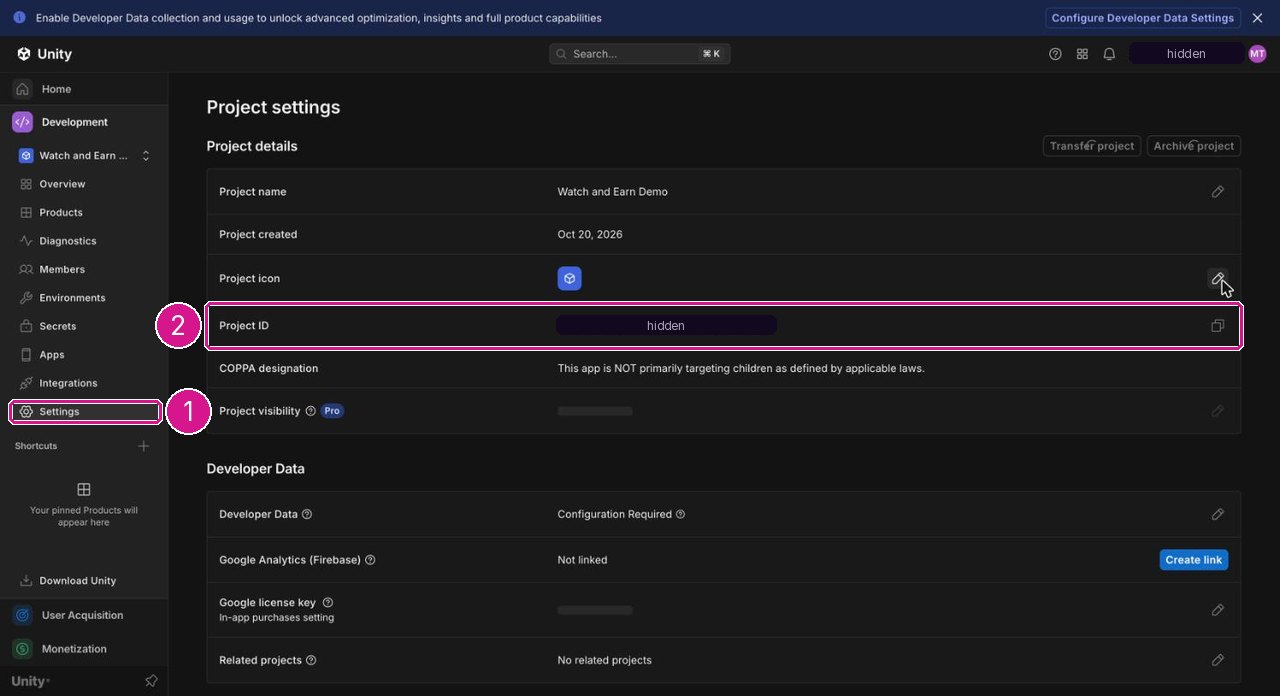Click the blue cube project icon

click(569, 279)
